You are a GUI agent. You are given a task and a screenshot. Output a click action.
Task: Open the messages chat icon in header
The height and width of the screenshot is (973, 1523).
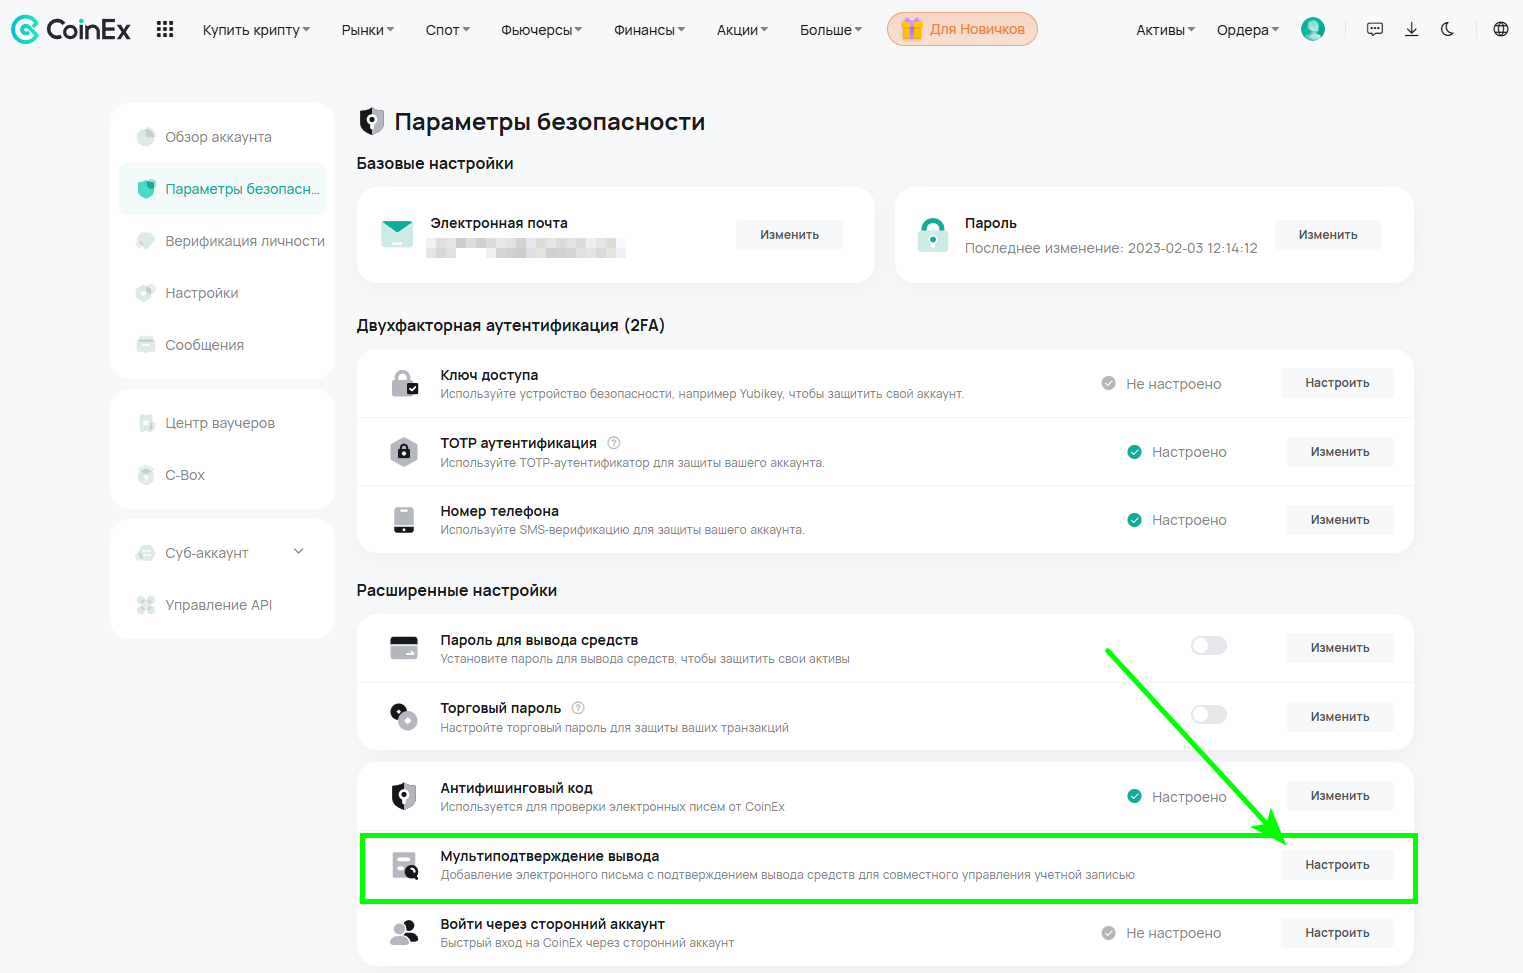point(1375,30)
